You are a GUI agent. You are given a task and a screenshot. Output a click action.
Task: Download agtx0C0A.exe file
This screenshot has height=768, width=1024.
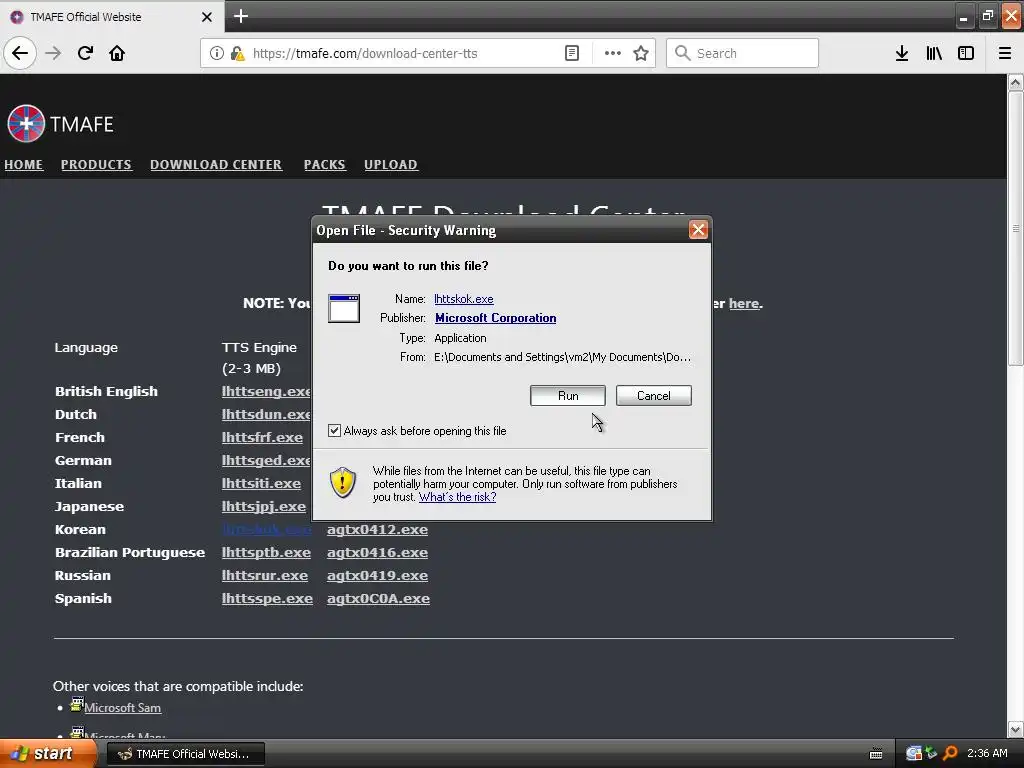pyautogui.click(x=379, y=599)
